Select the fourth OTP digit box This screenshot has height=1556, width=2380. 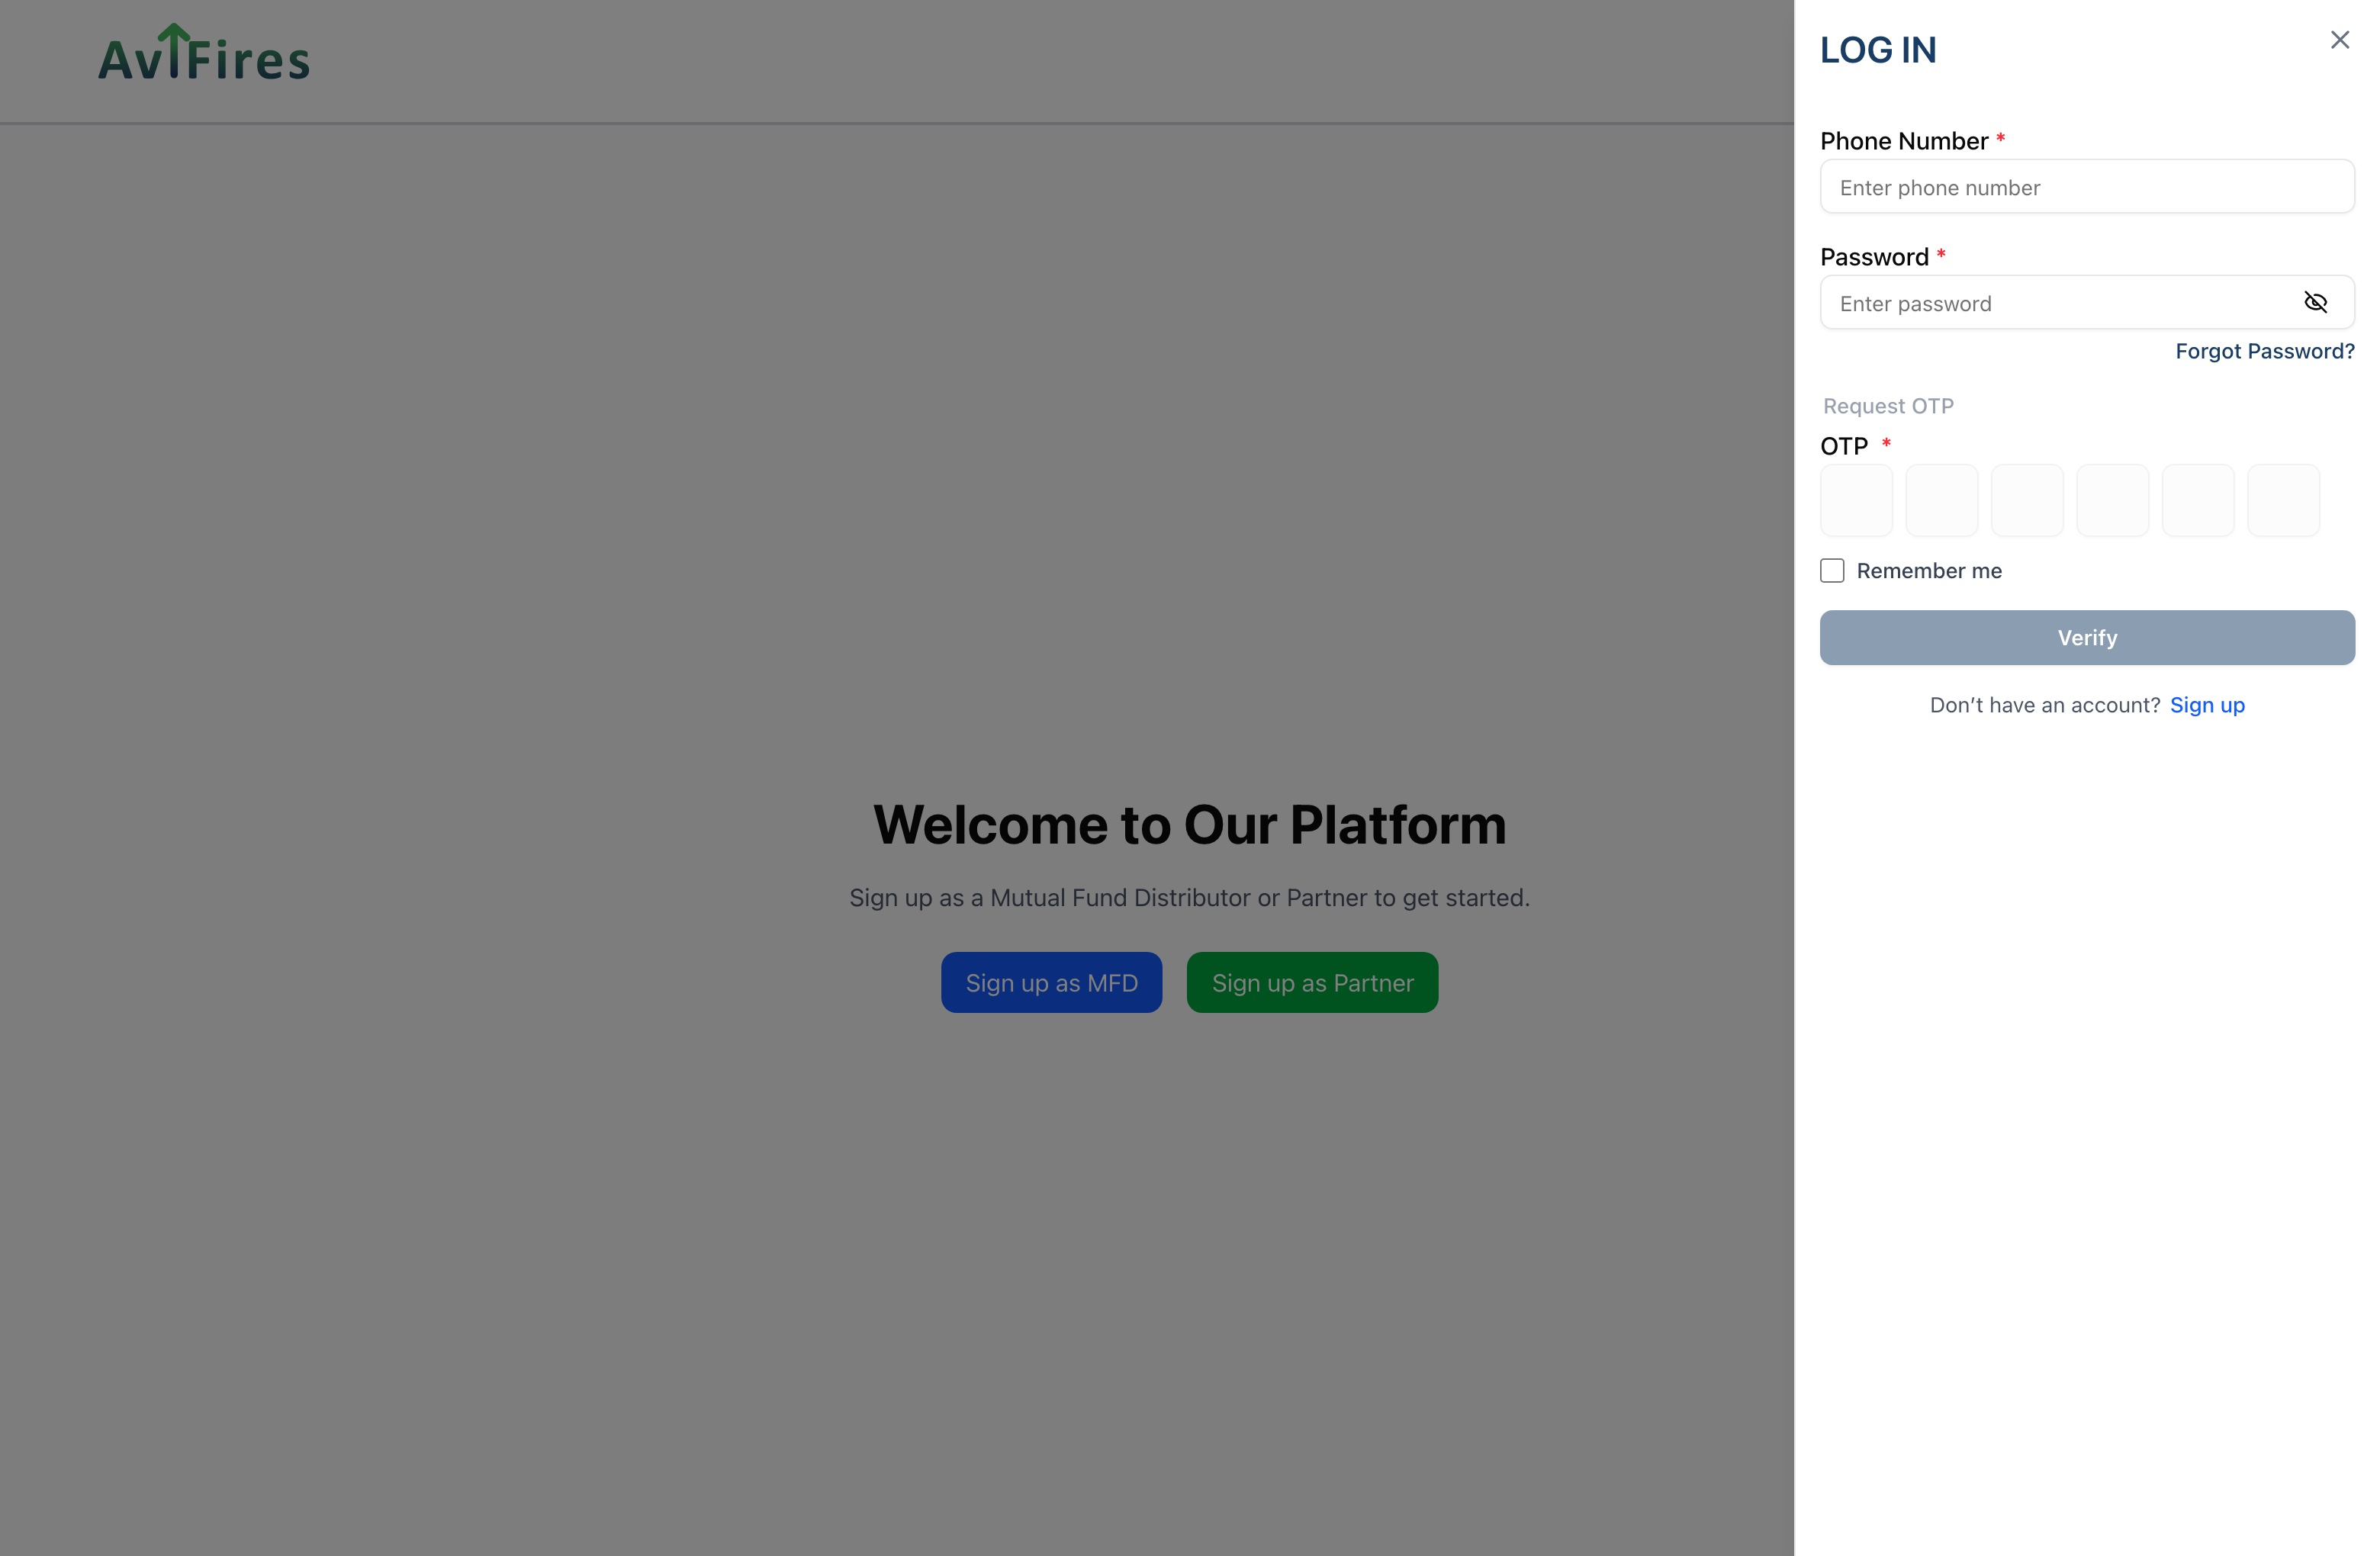click(2112, 500)
